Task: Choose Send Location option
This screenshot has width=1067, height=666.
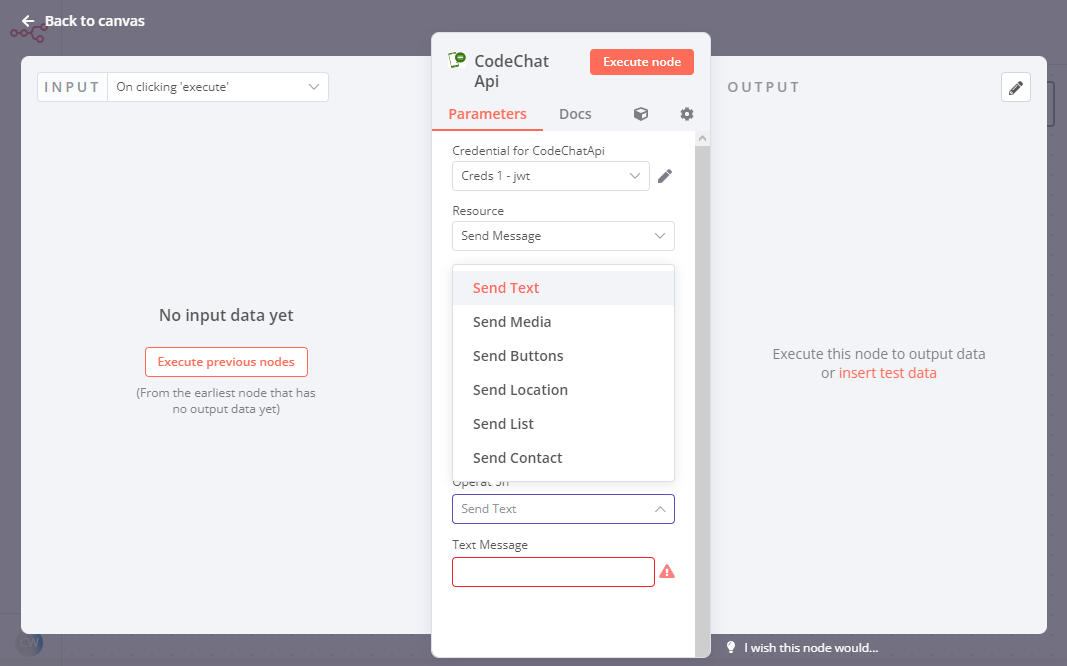Action: [563, 390]
